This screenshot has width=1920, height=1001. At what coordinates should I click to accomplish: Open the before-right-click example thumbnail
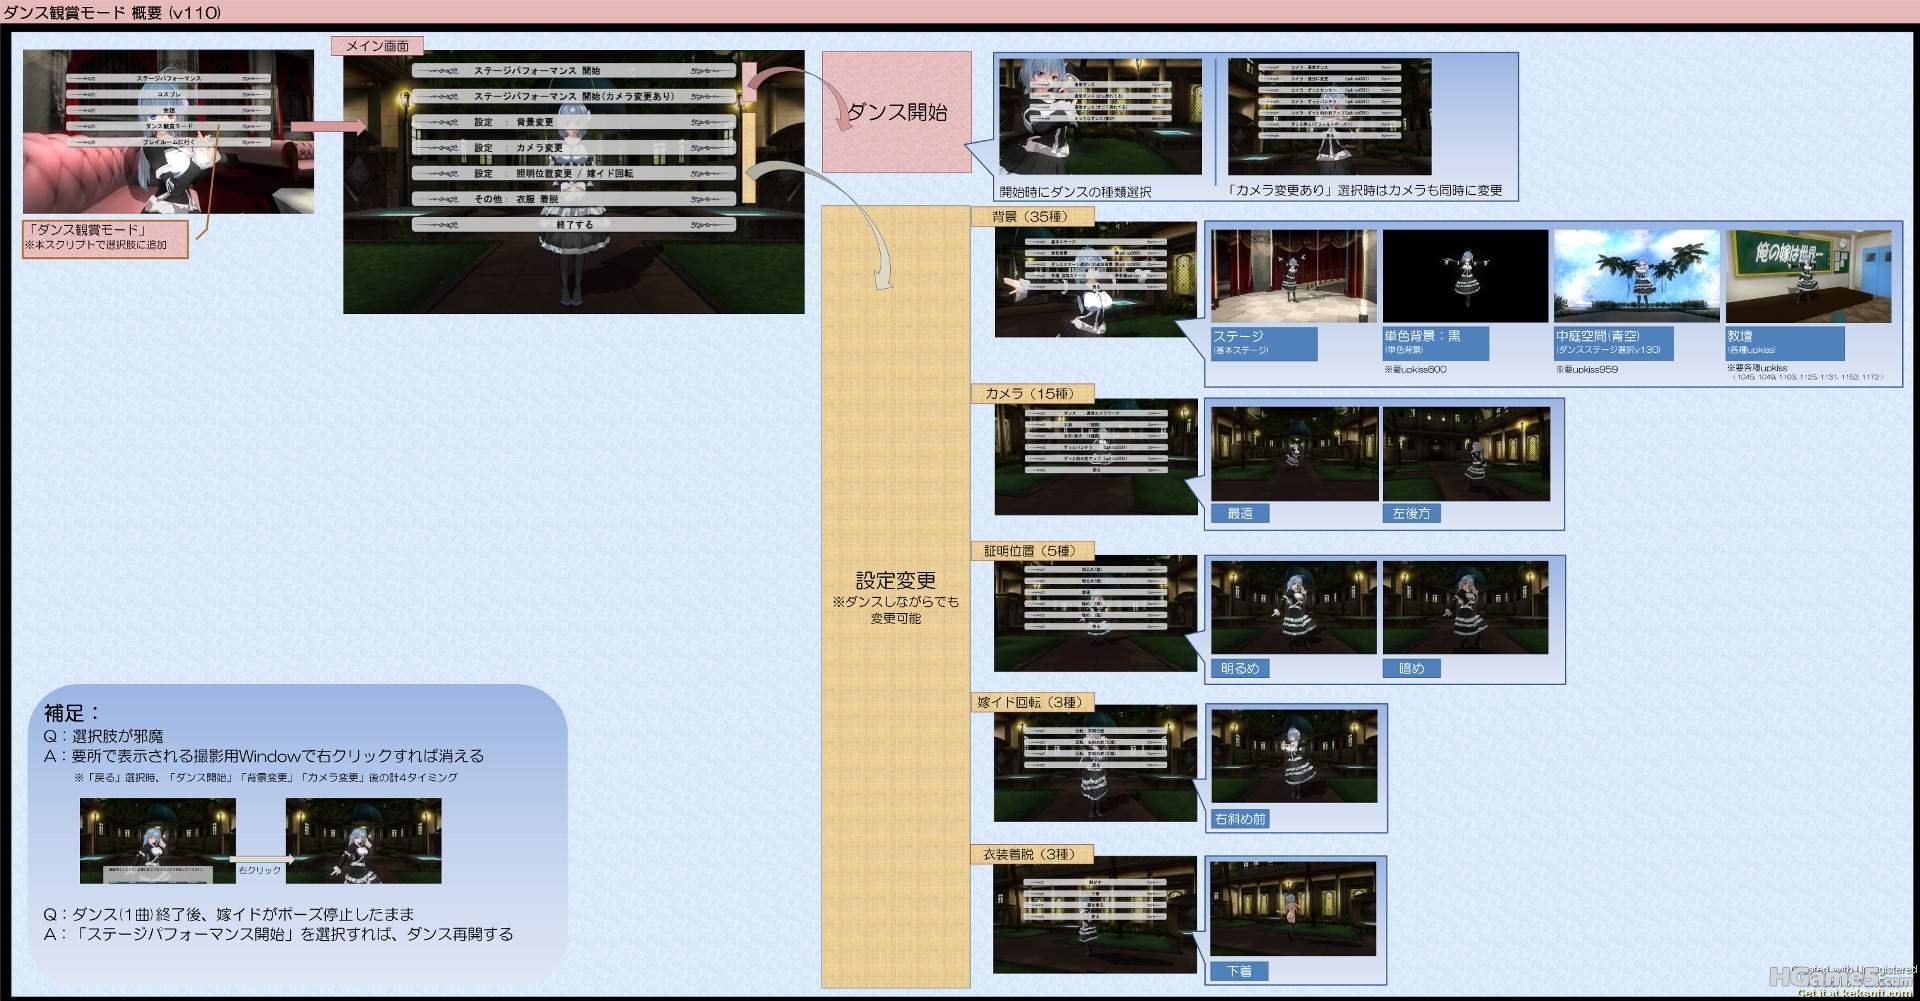[x=158, y=841]
